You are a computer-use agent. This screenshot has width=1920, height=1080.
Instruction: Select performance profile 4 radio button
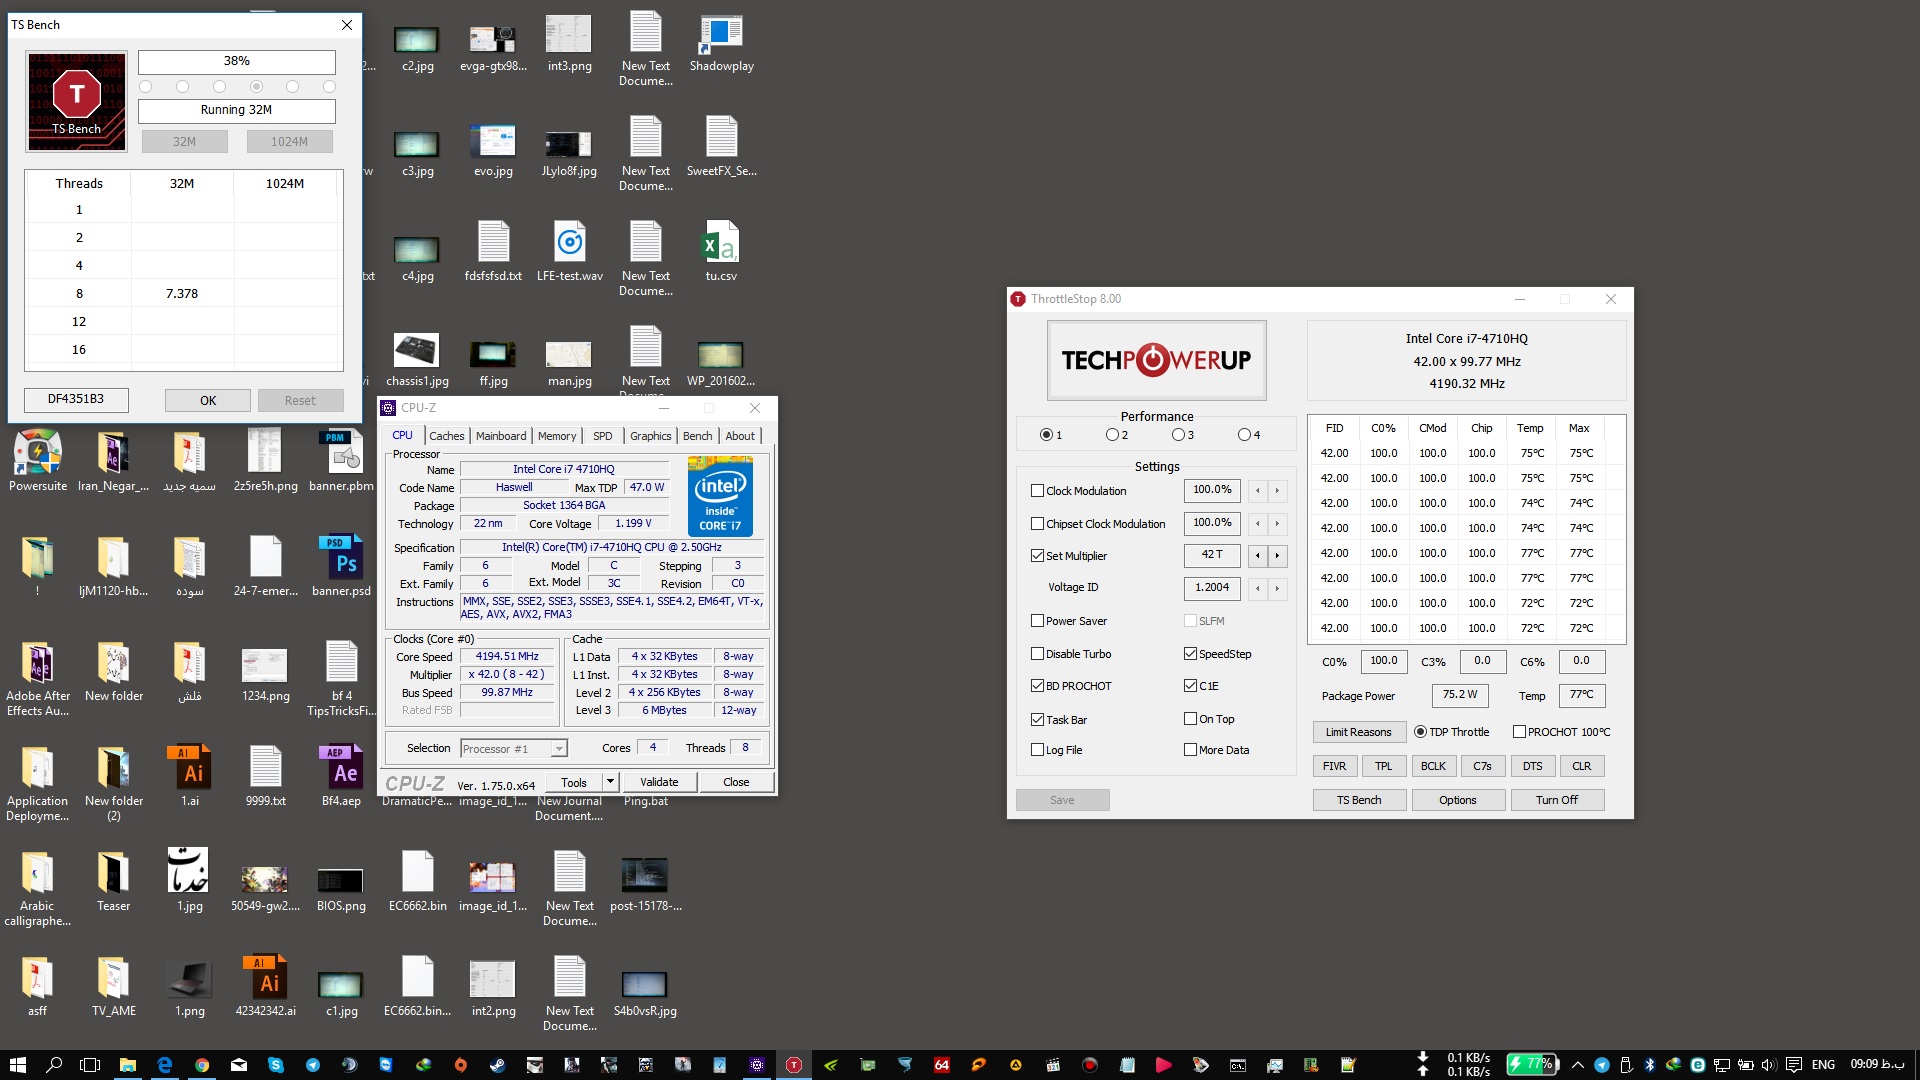pyautogui.click(x=1244, y=435)
